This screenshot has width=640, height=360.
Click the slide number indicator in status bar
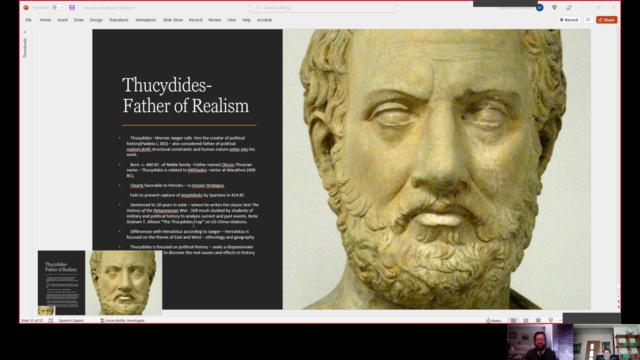32,320
